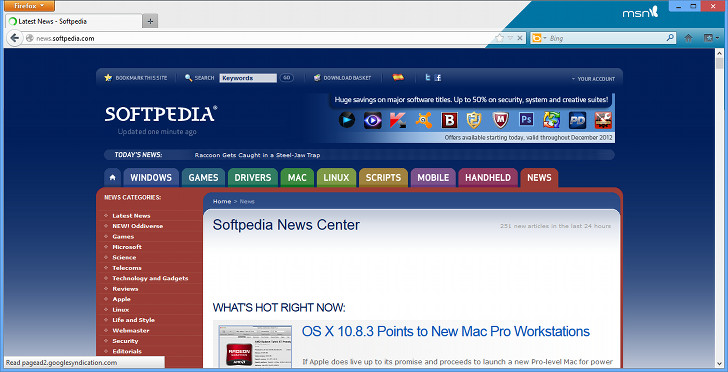Switch to the NEWS tab
Image resolution: width=728 pixels, height=372 pixels.
click(539, 177)
